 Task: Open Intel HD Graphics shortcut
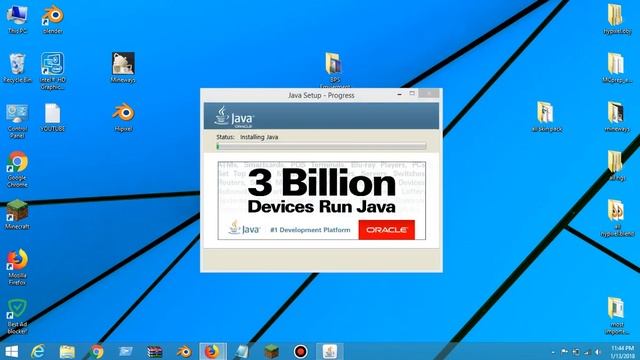coord(53,71)
